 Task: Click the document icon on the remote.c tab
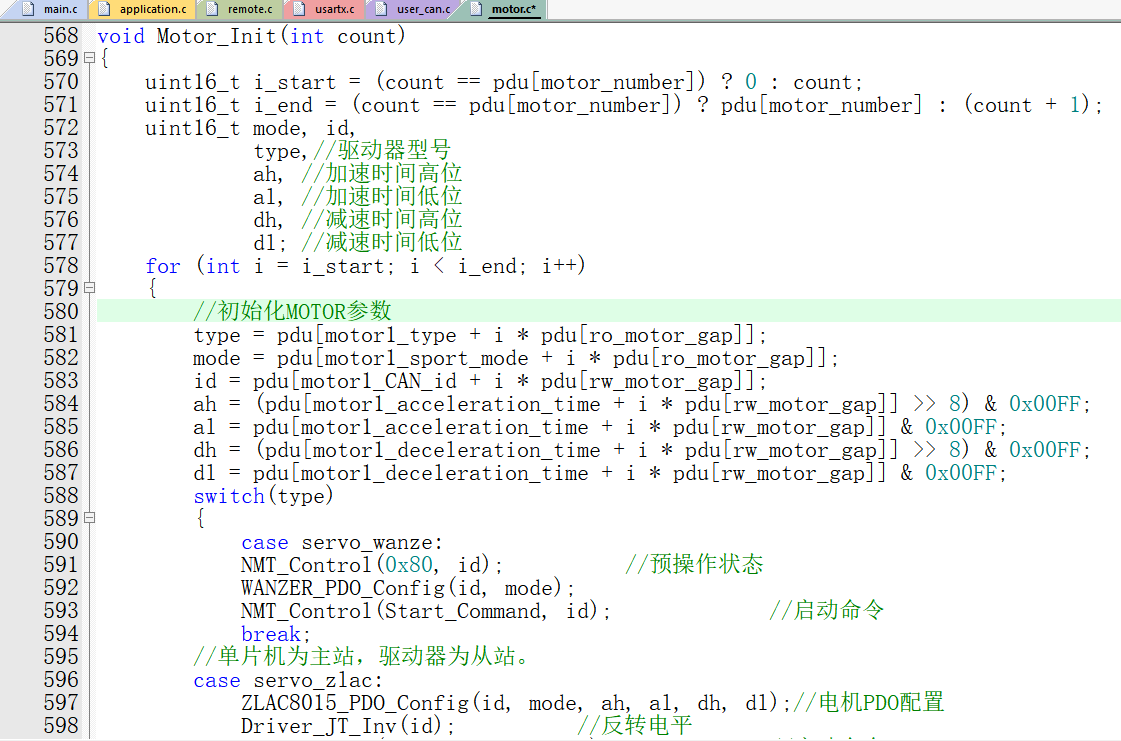pyautogui.click(x=210, y=9)
